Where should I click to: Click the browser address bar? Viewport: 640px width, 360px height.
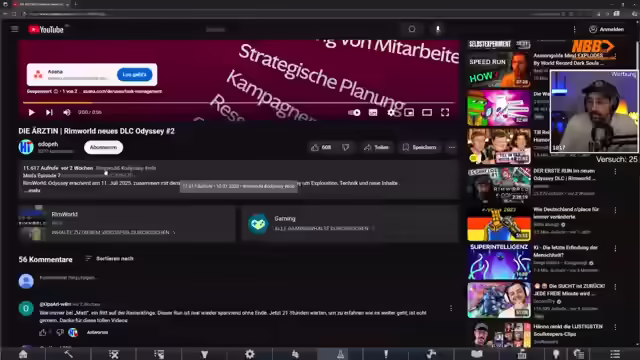pos(286,14)
